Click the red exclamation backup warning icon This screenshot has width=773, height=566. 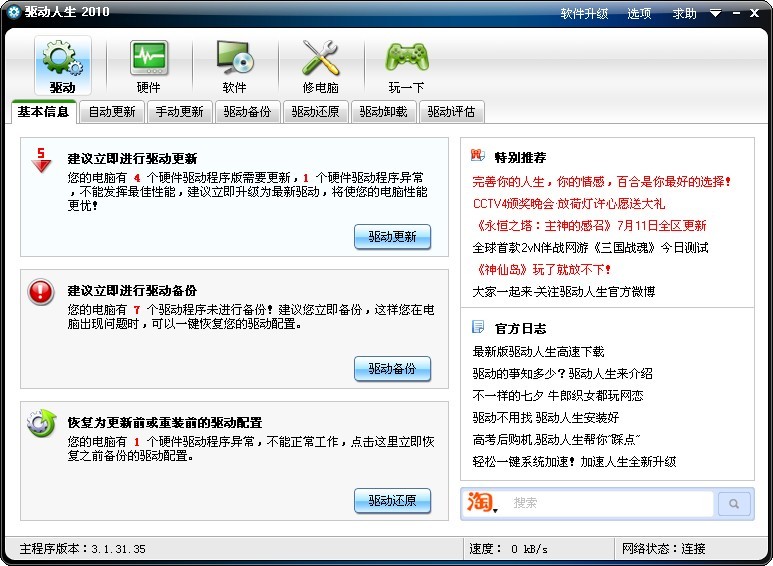coord(41,292)
